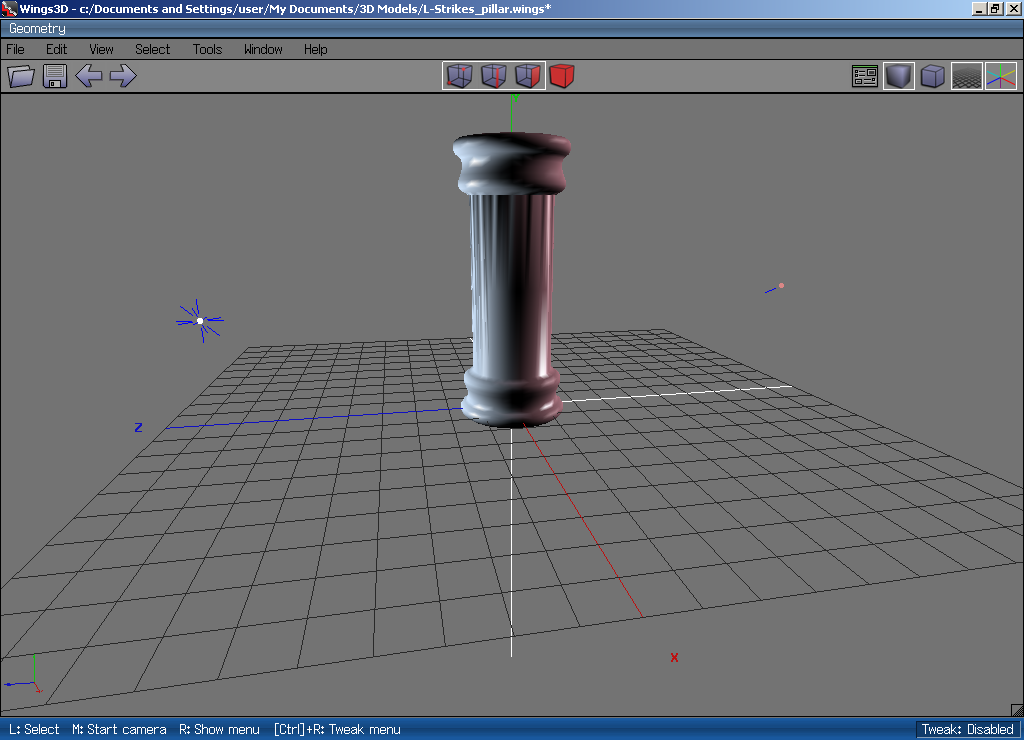1024x740 pixels.
Task: Switch to flat shaded cube view
Action: pos(932,75)
